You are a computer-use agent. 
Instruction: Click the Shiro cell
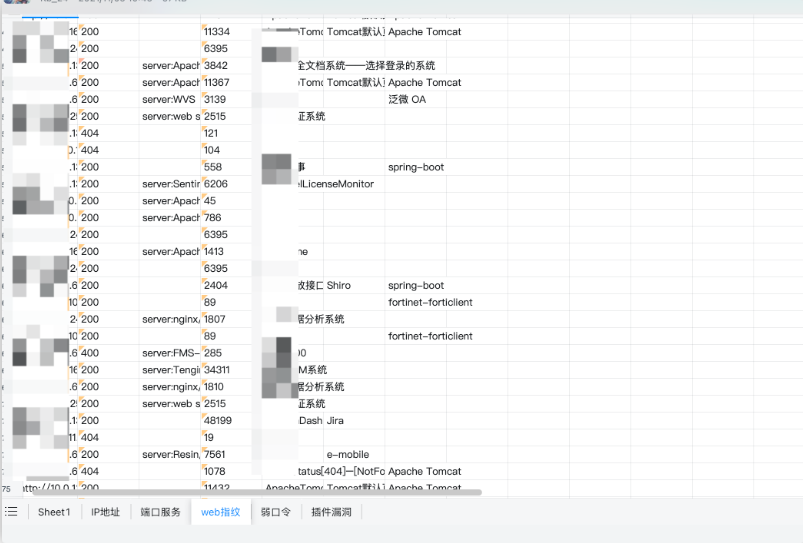(354, 285)
